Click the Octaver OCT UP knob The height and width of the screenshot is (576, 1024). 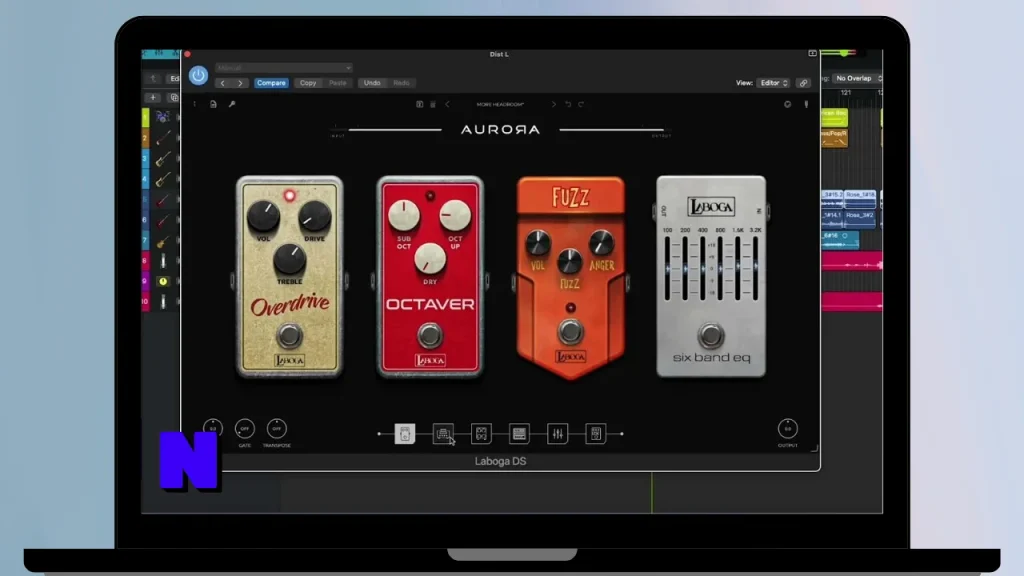point(455,216)
